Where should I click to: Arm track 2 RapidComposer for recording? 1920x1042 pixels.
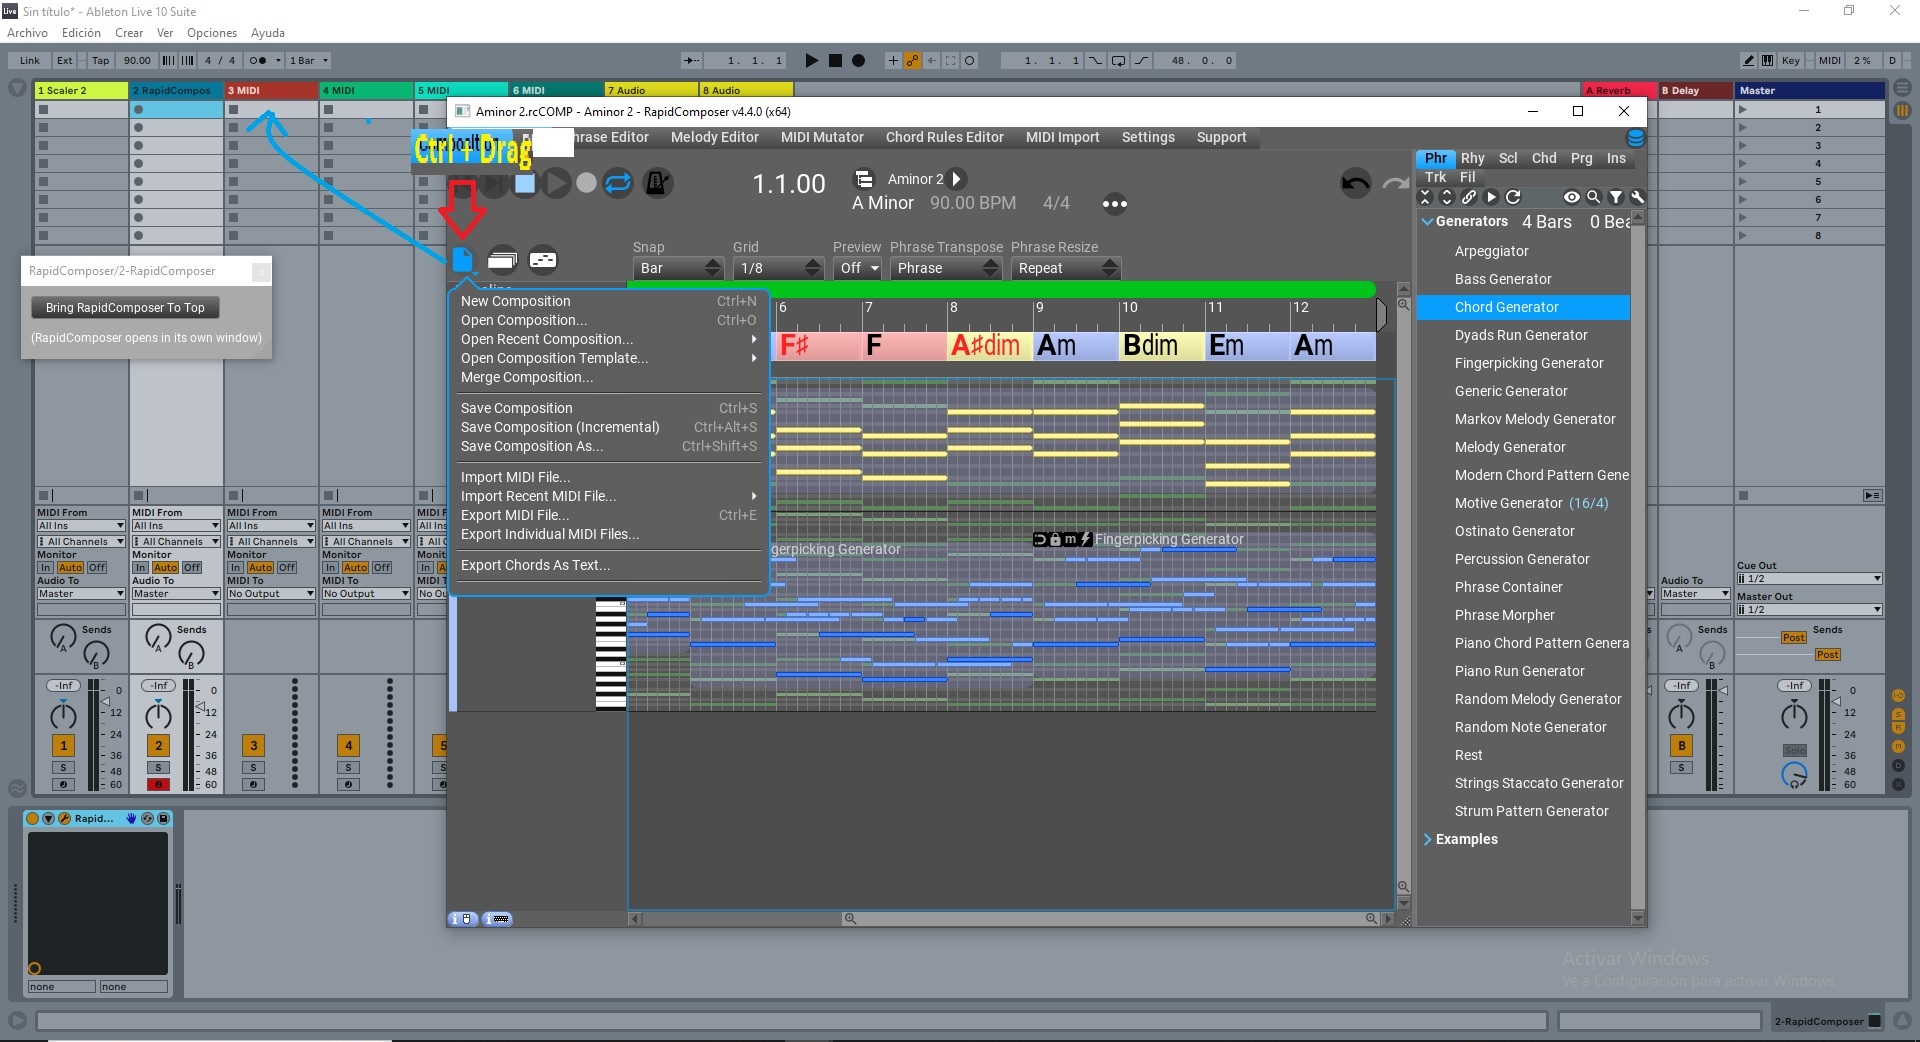pyautogui.click(x=158, y=784)
